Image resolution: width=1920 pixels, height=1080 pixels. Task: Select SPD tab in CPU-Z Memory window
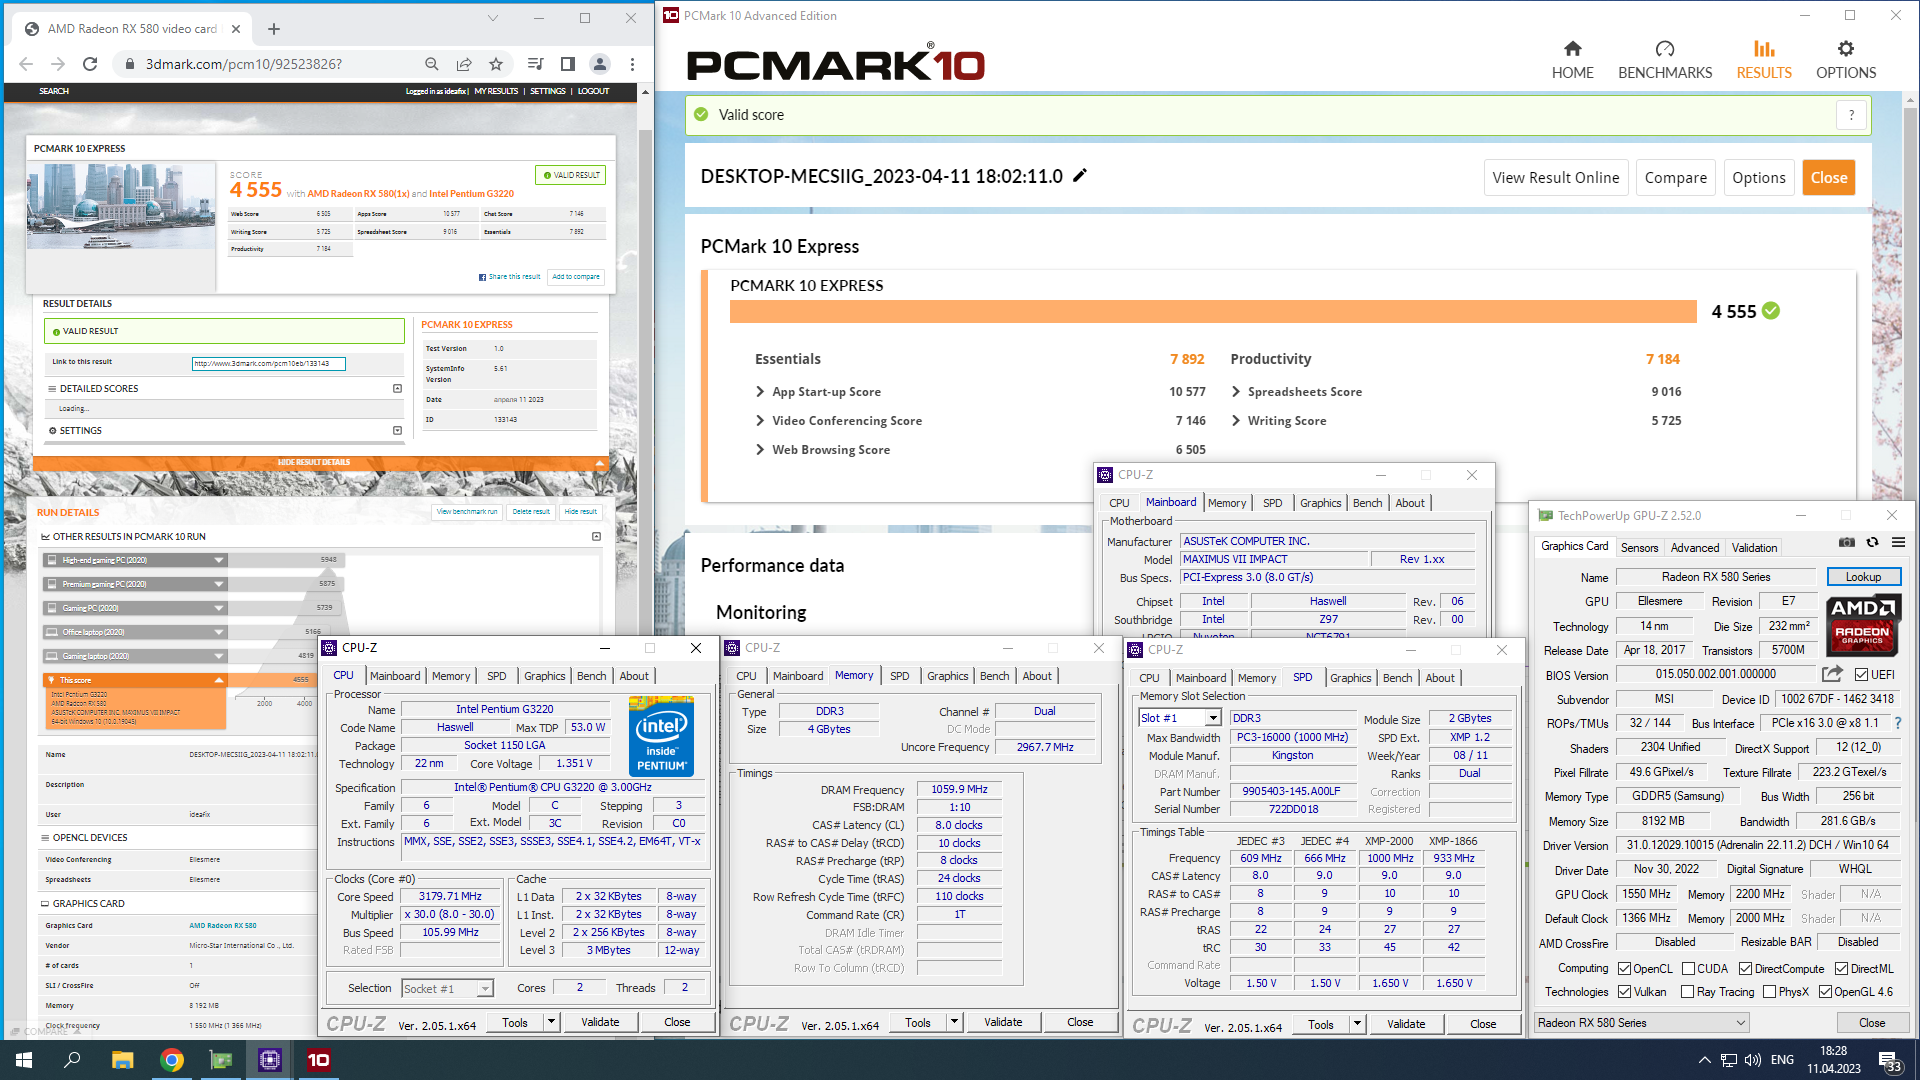pyautogui.click(x=899, y=676)
